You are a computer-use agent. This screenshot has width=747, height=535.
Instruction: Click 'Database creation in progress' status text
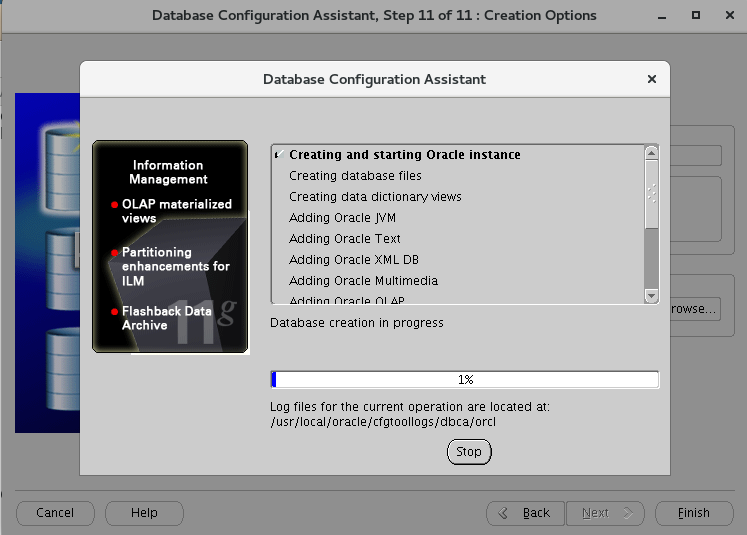(356, 323)
